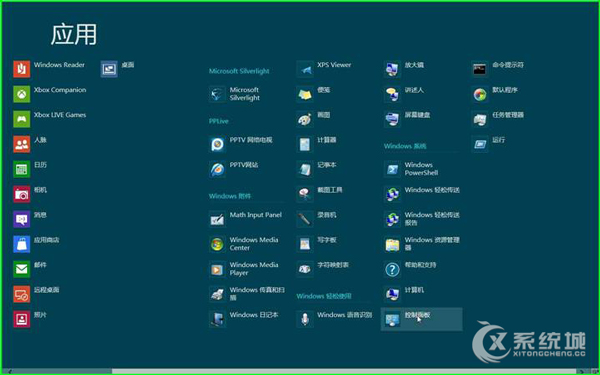Open 帮助和支持 help and support
The height and width of the screenshot is (375, 600).
410,269
